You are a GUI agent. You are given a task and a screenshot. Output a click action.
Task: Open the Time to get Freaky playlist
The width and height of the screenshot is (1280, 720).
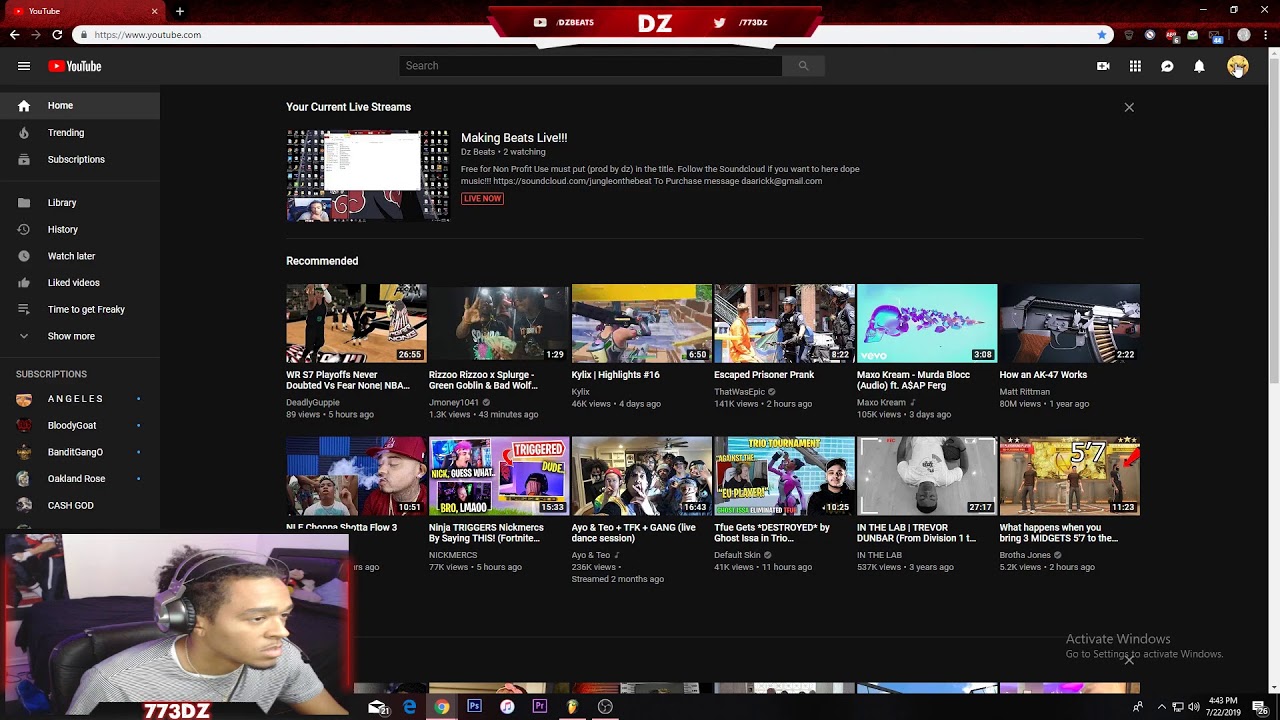coord(80,309)
